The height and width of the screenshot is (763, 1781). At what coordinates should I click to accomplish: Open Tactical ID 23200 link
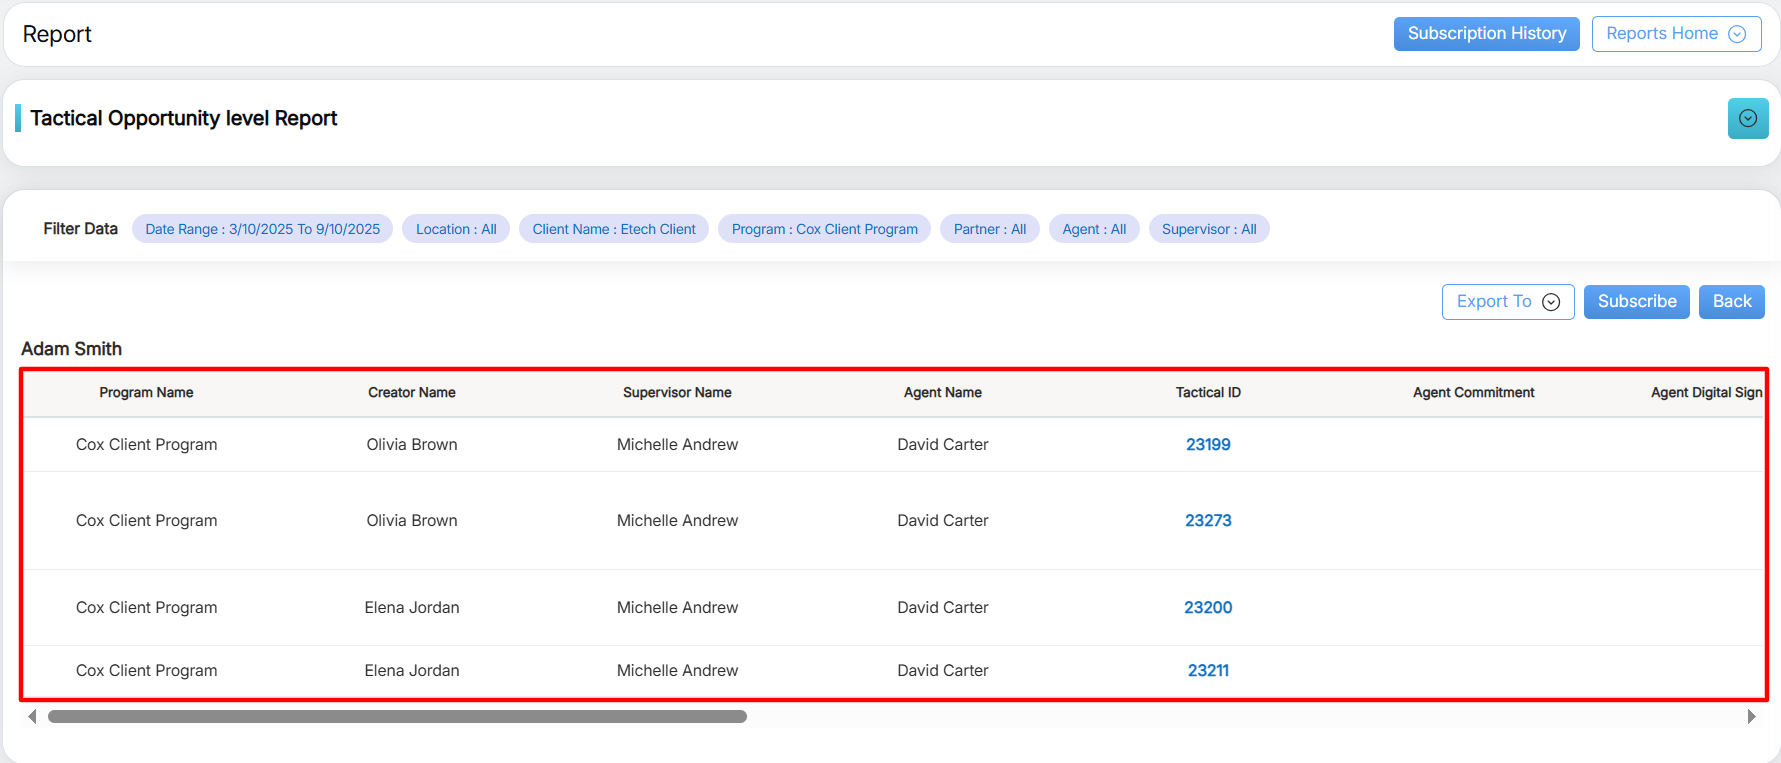click(x=1208, y=608)
